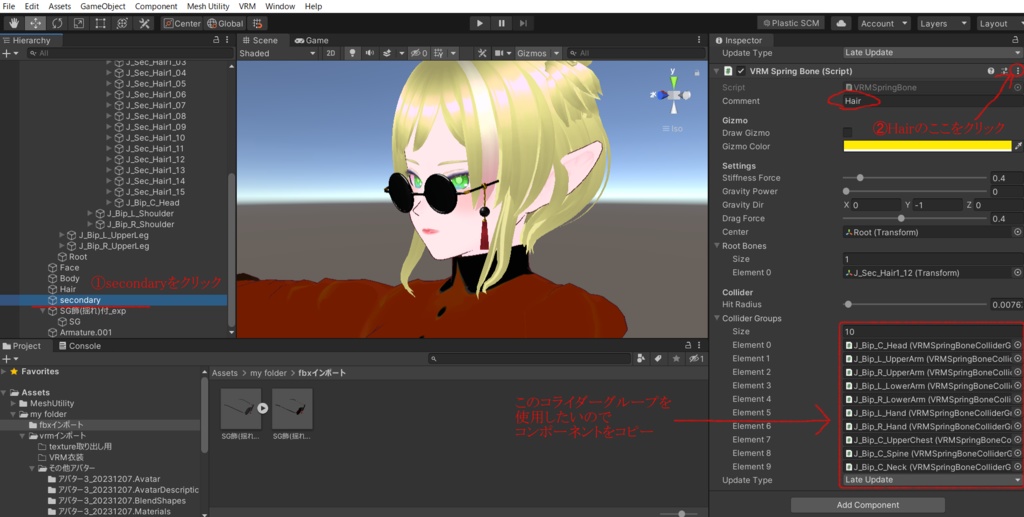The width and height of the screenshot is (1024, 517).
Task: Open the Mesh Utility menu
Action: pos(208,6)
